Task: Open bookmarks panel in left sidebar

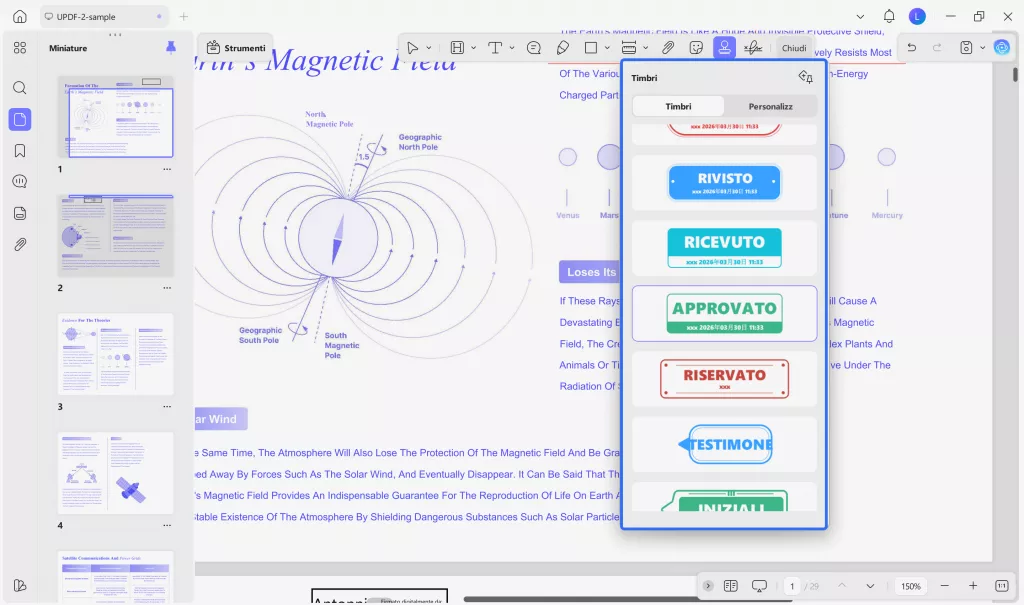Action: 20,151
